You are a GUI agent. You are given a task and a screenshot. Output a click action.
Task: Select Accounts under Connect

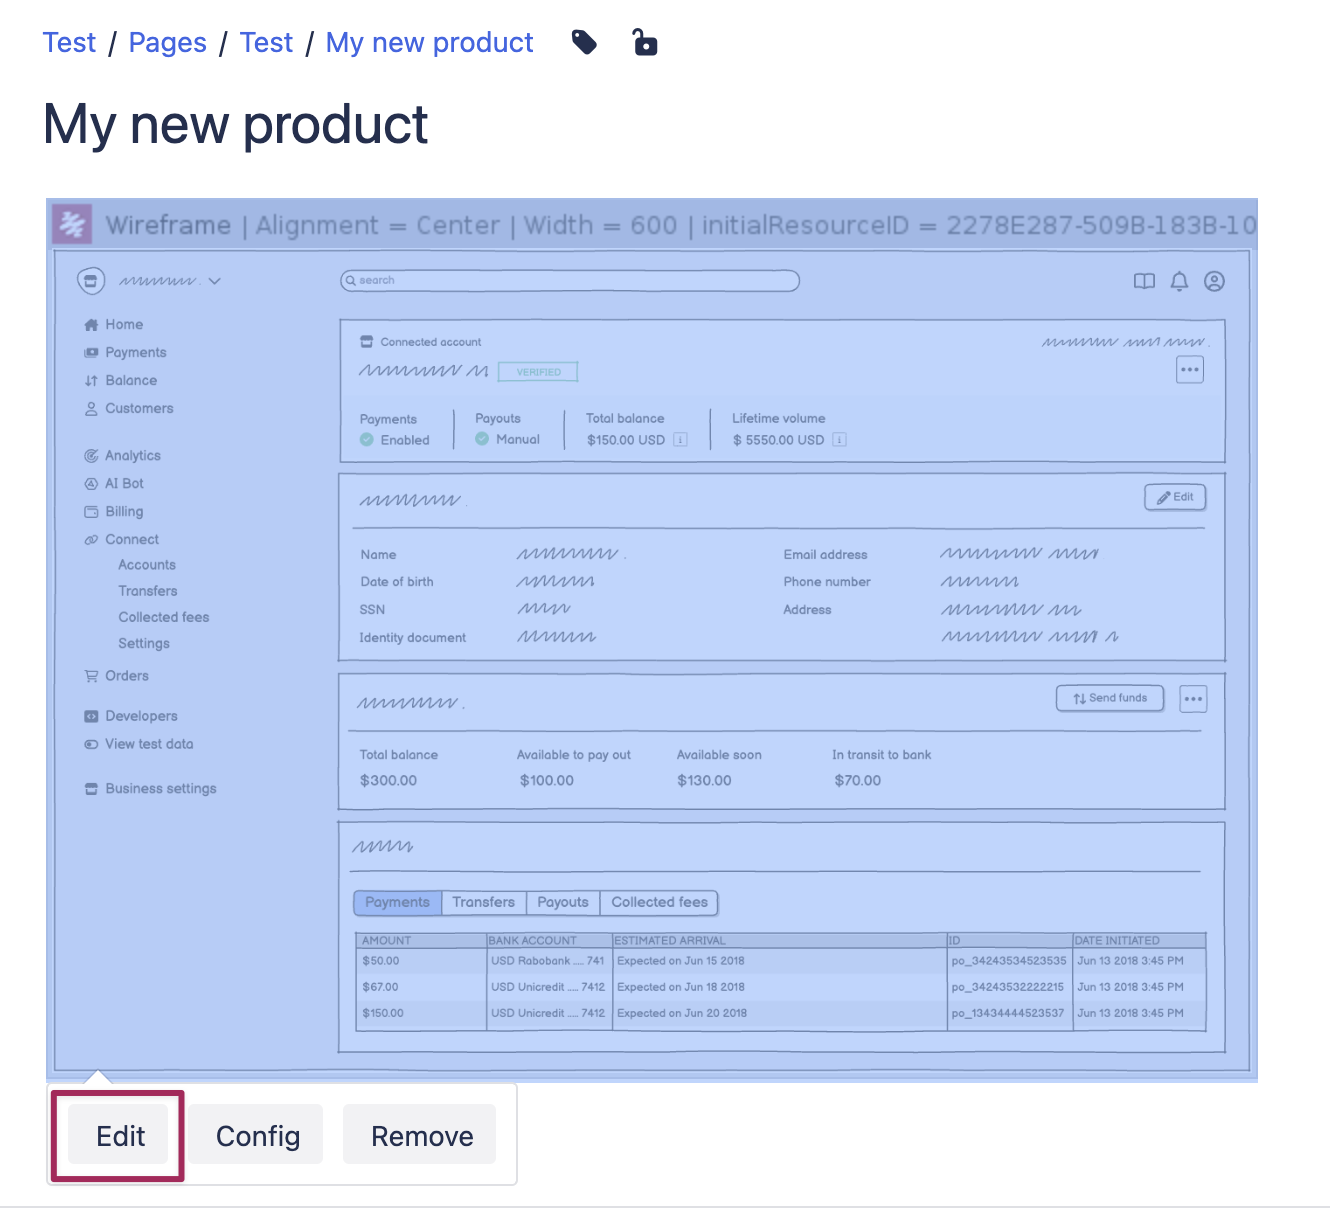pyautogui.click(x=147, y=565)
